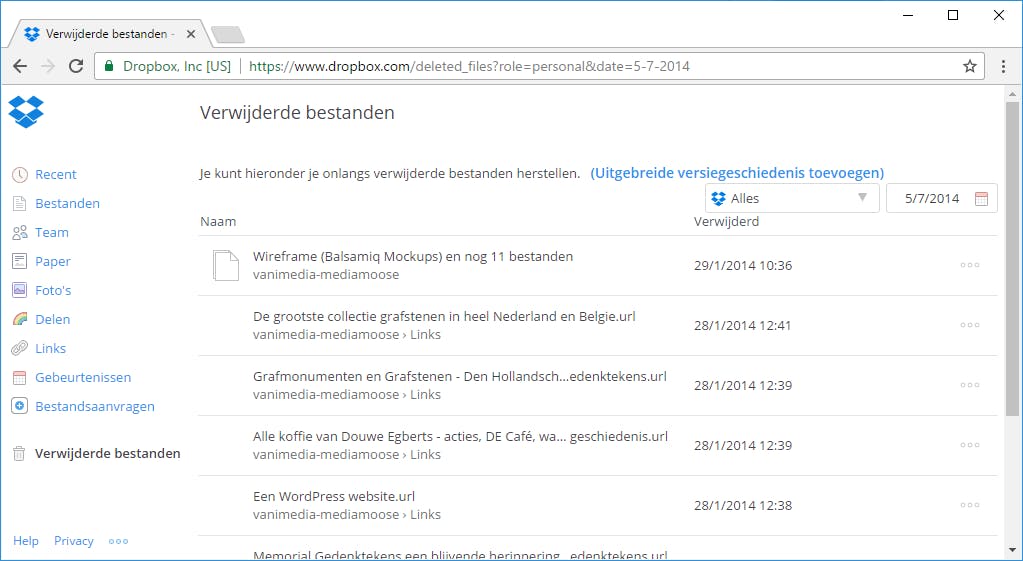Image resolution: width=1023 pixels, height=561 pixels.
Task: Click the Naam column header
Action: point(218,221)
